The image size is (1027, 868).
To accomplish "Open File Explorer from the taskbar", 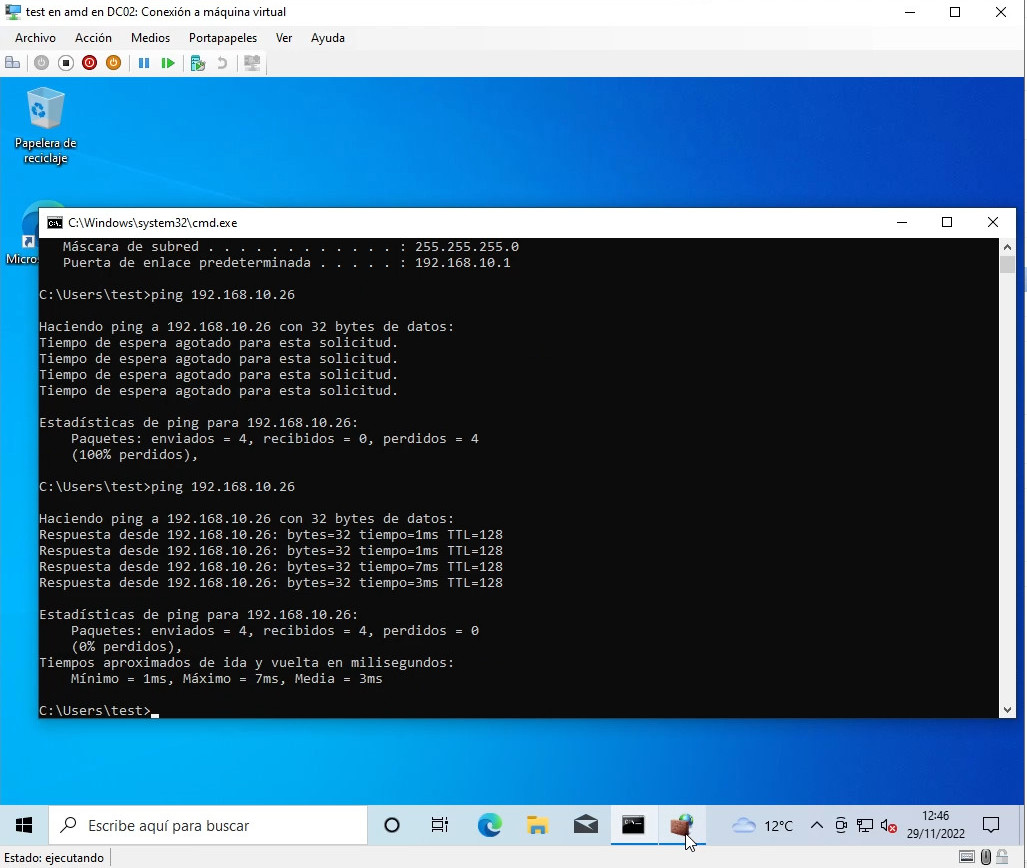I will 538,825.
